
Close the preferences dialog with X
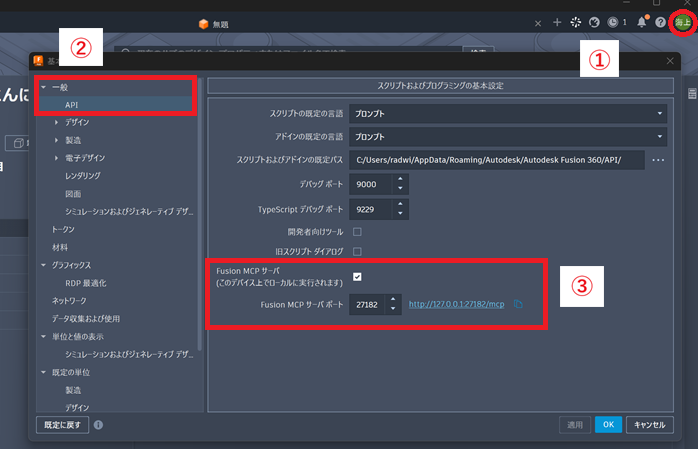point(670,61)
